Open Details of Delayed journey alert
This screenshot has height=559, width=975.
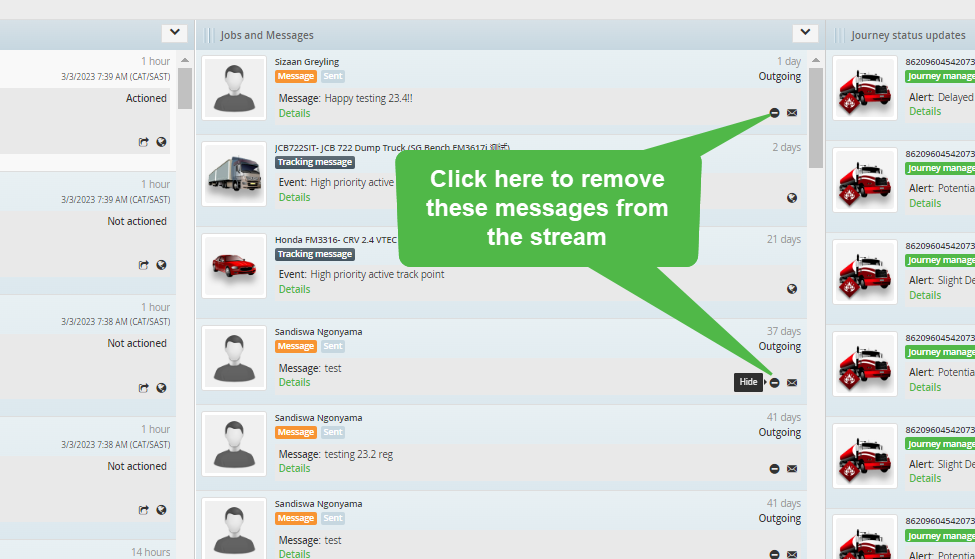[x=925, y=111]
